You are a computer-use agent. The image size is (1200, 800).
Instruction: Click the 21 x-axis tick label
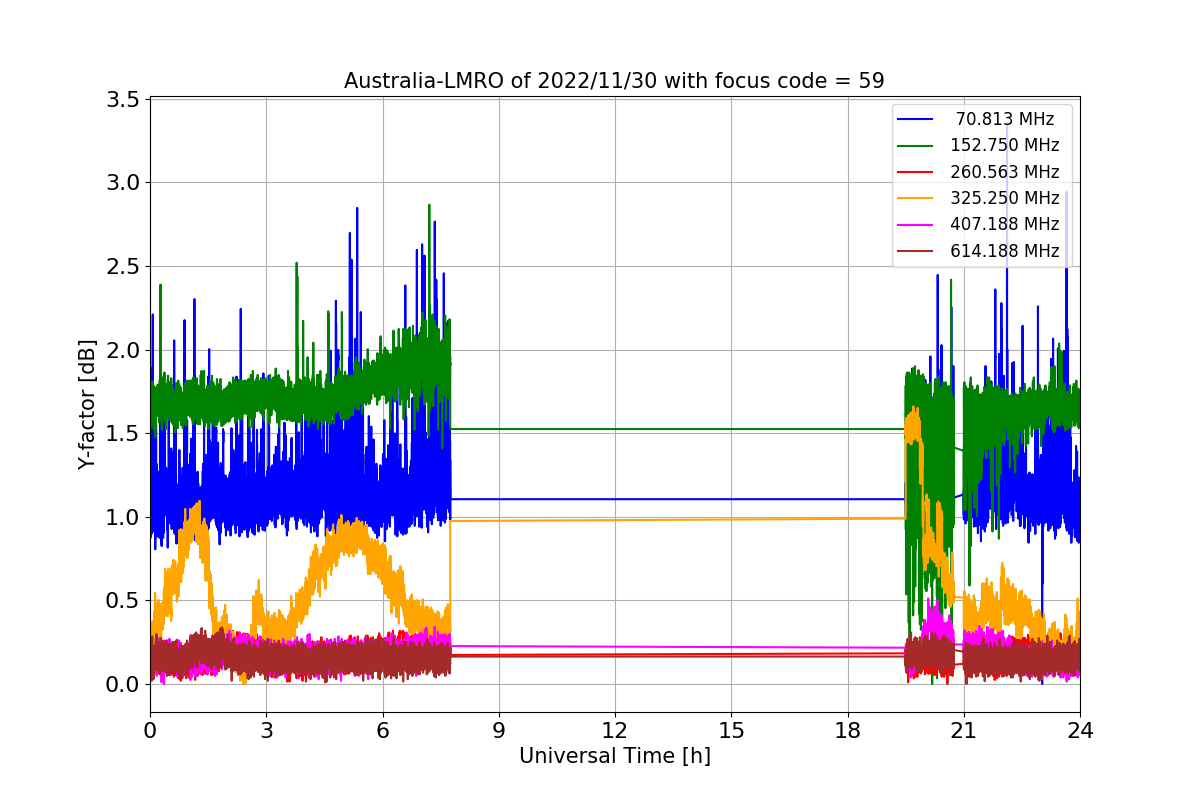point(964,731)
